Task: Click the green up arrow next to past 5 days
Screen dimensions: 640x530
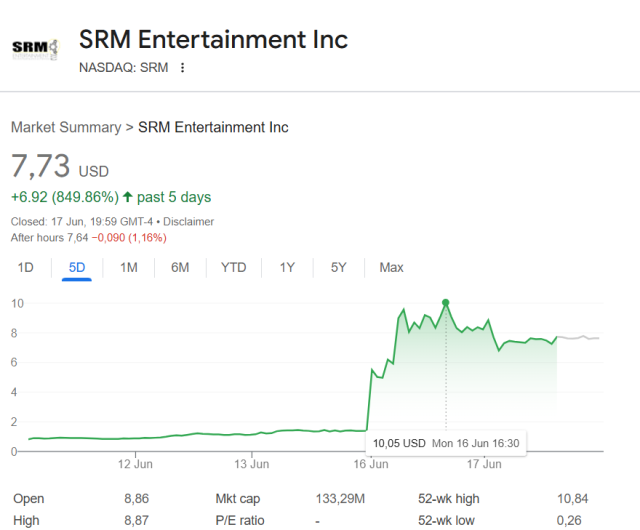Action: click(x=127, y=197)
